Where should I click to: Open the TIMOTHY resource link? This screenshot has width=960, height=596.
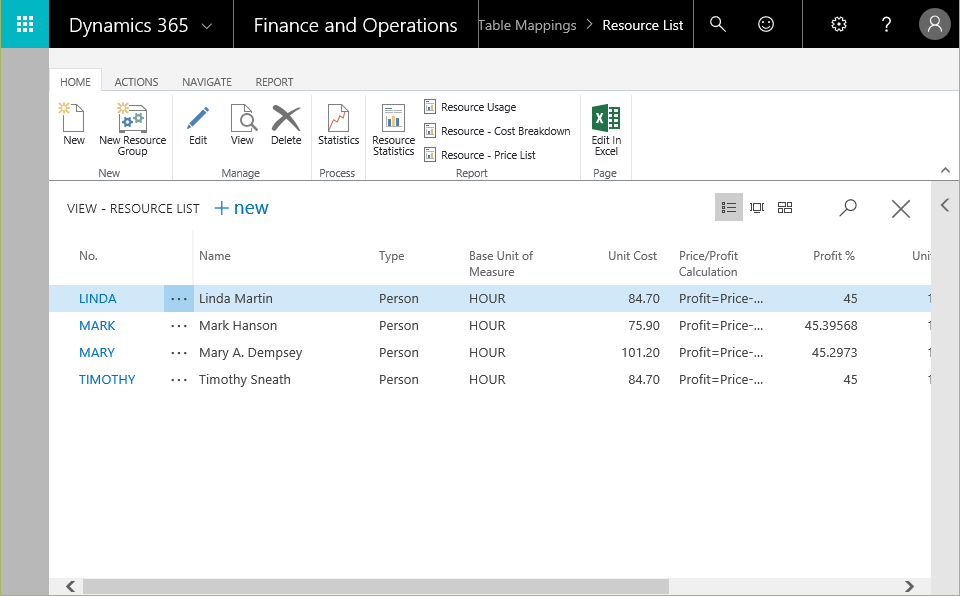click(107, 379)
